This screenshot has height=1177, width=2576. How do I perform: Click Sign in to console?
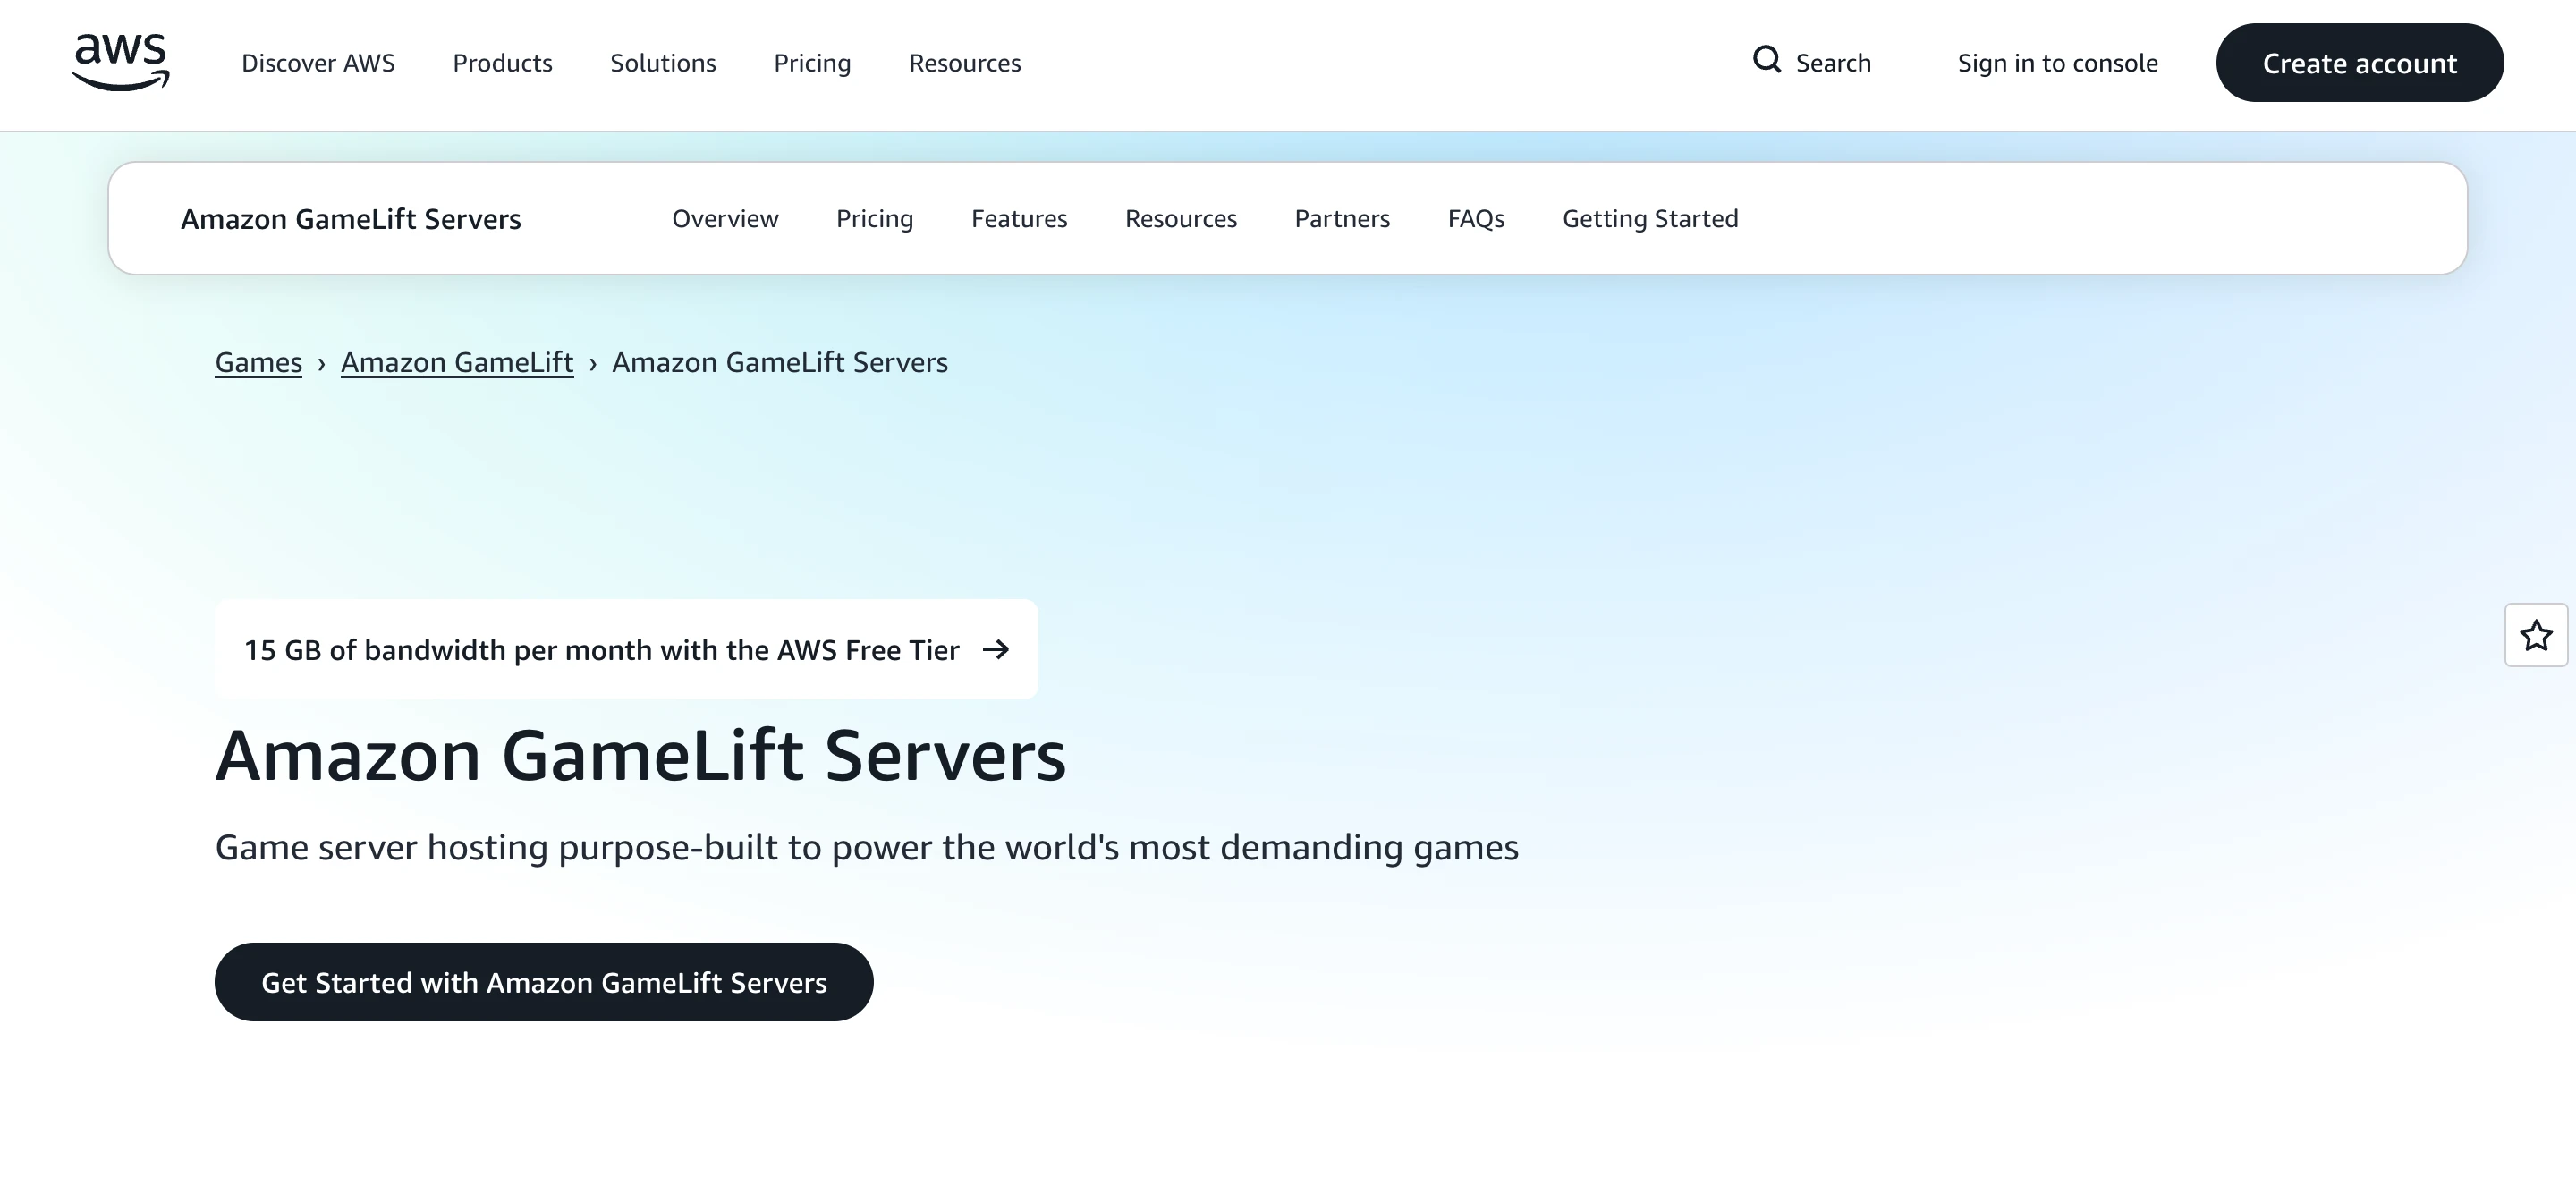click(x=2058, y=63)
